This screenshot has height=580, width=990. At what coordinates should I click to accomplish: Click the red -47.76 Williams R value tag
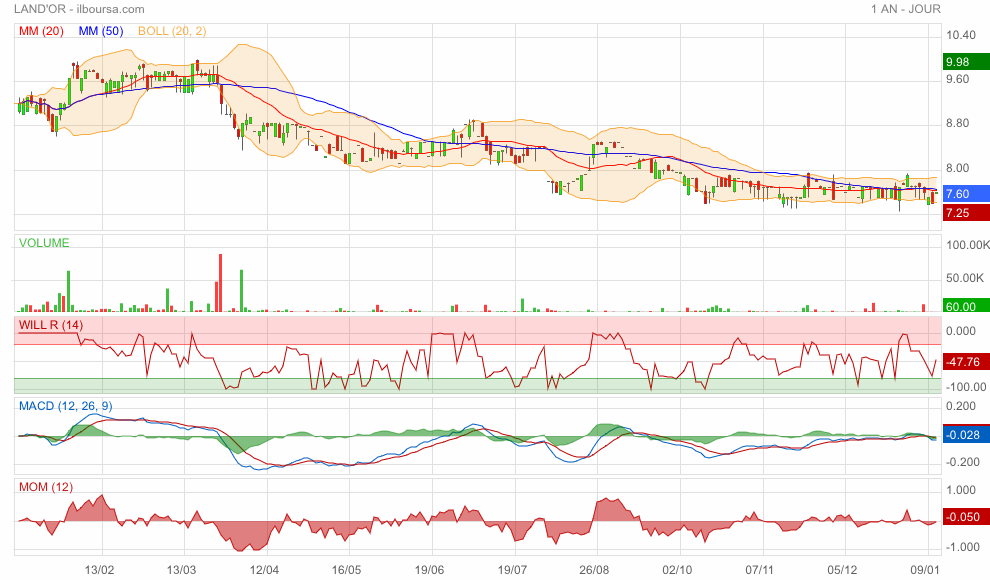(966, 362)
